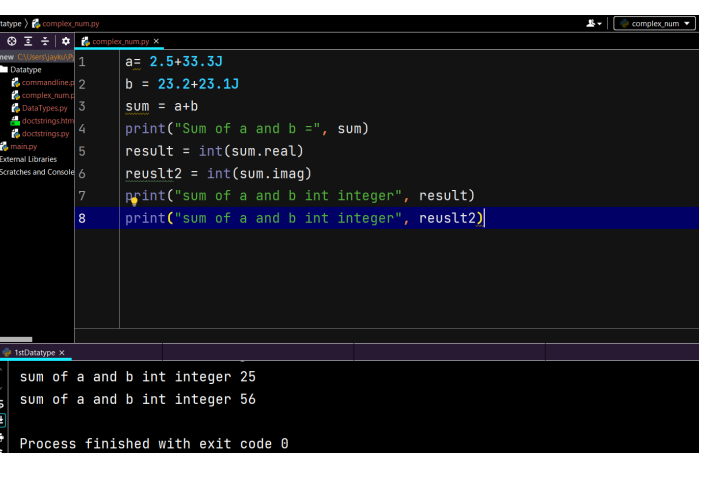Click the project panel horizontal scrollbar
Image resolution: width=726 pixels, height=477 pixels.
pyautogui.click(x=16, y=339)
